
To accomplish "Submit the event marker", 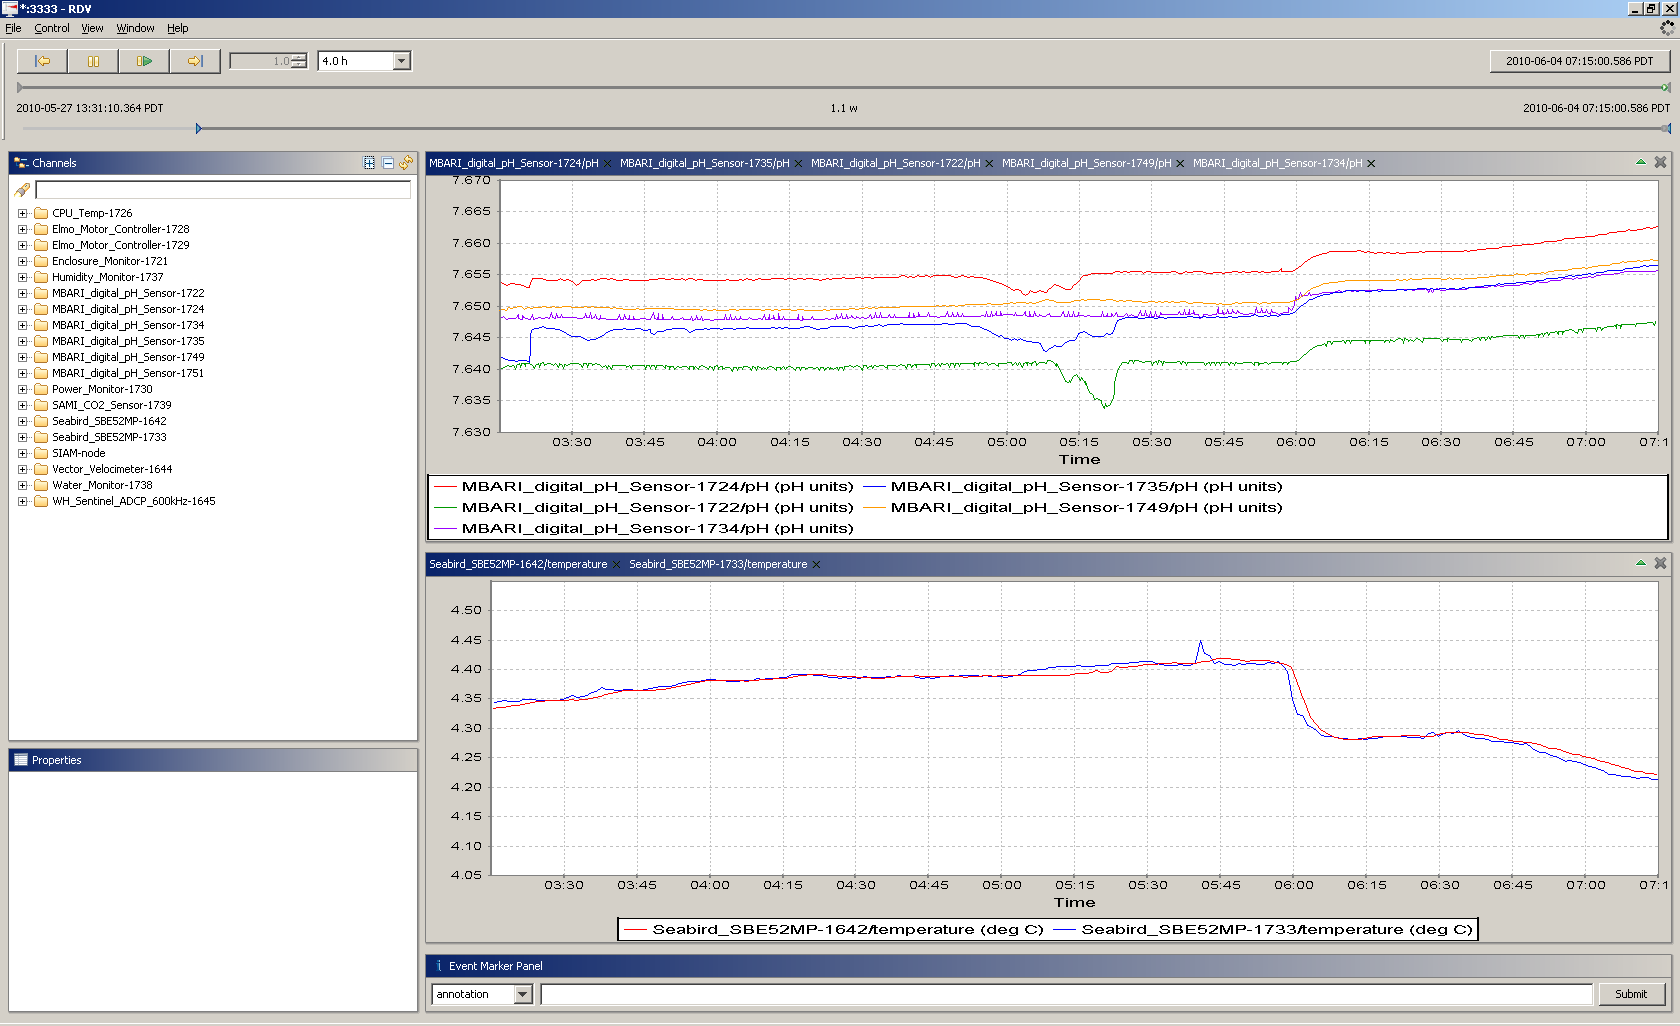I will [1630, 994].
